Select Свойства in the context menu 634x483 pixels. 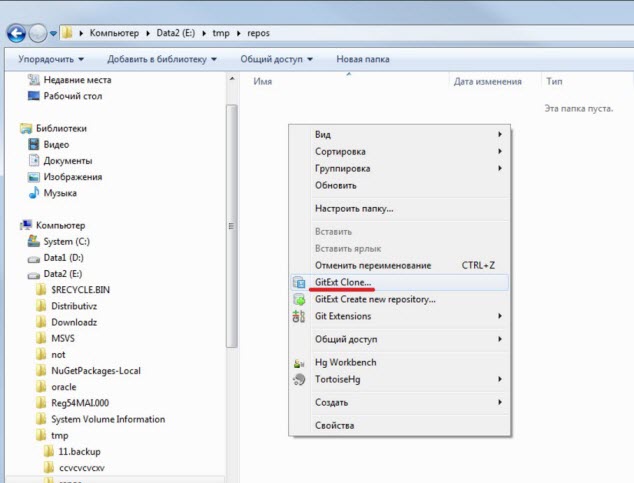(x=334, y=425)
